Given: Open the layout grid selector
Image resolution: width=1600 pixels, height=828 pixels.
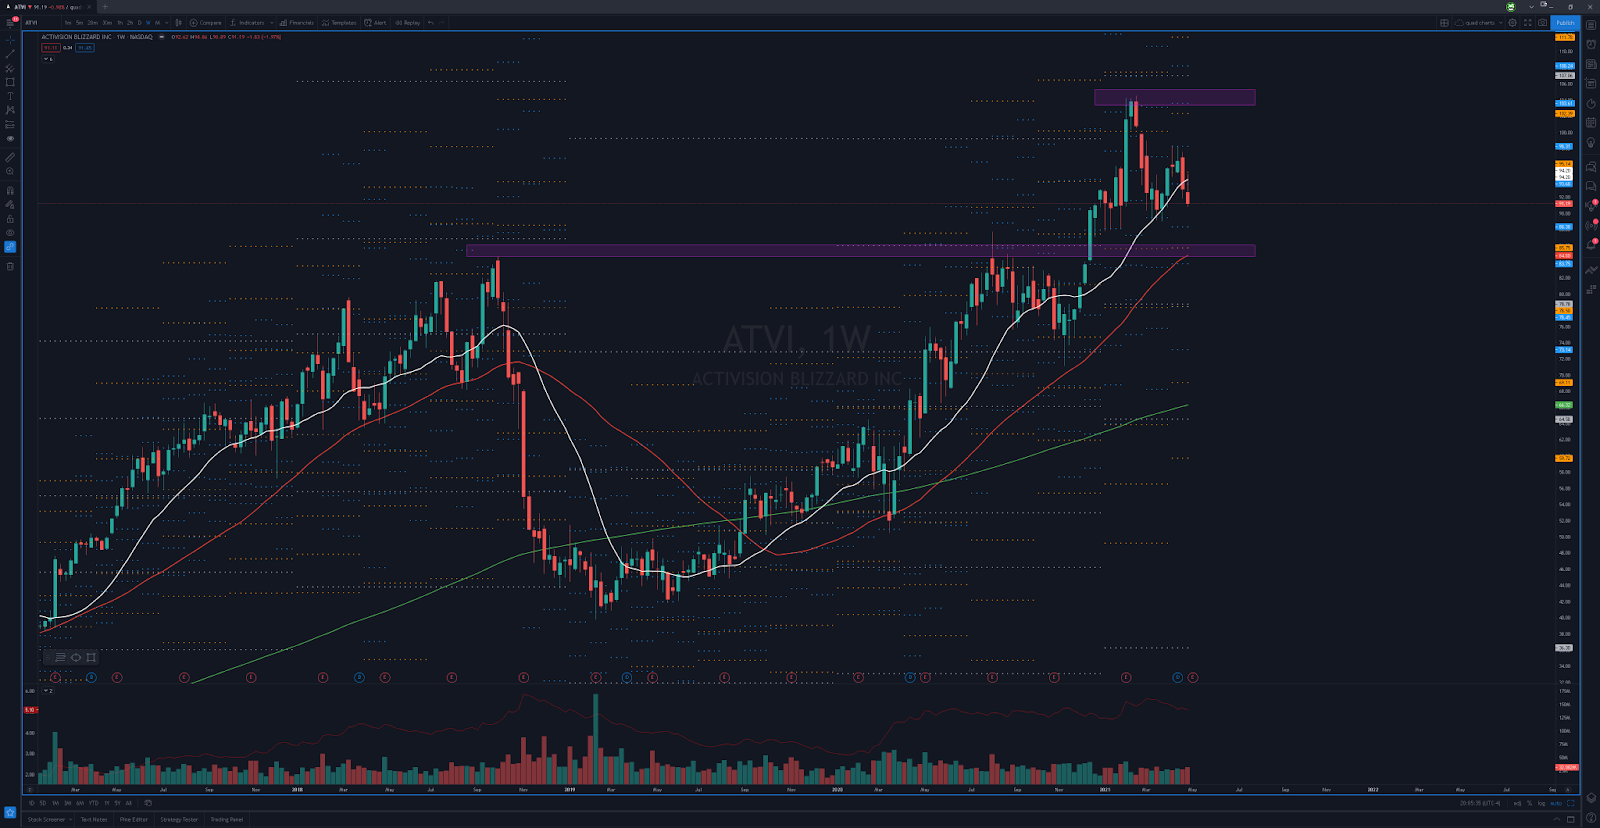Looking at the screenshot, I should click(x=1444, y=22).
